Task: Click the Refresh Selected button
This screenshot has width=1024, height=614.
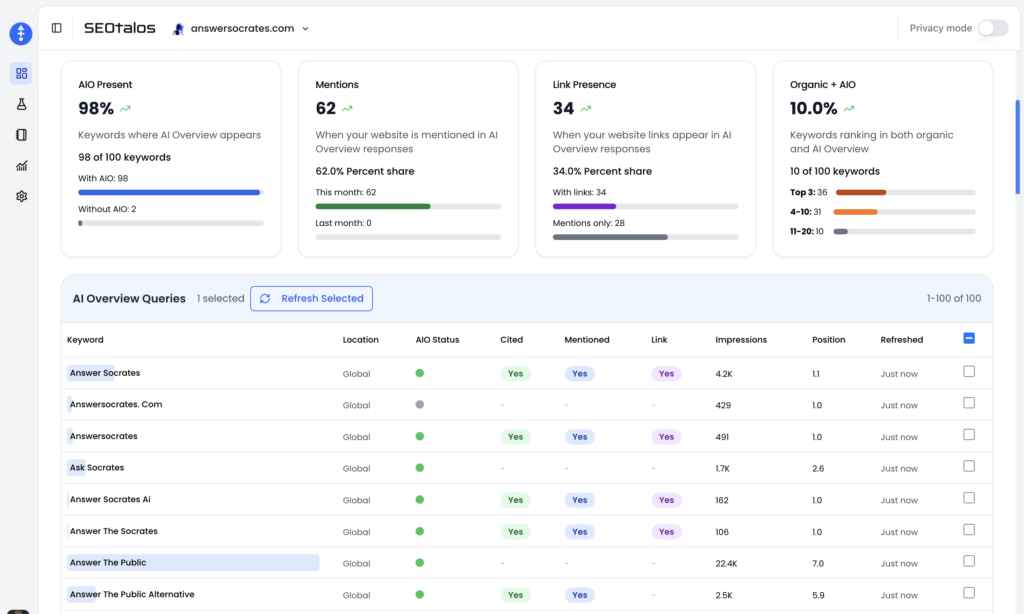Action: [x=312, y=298]
